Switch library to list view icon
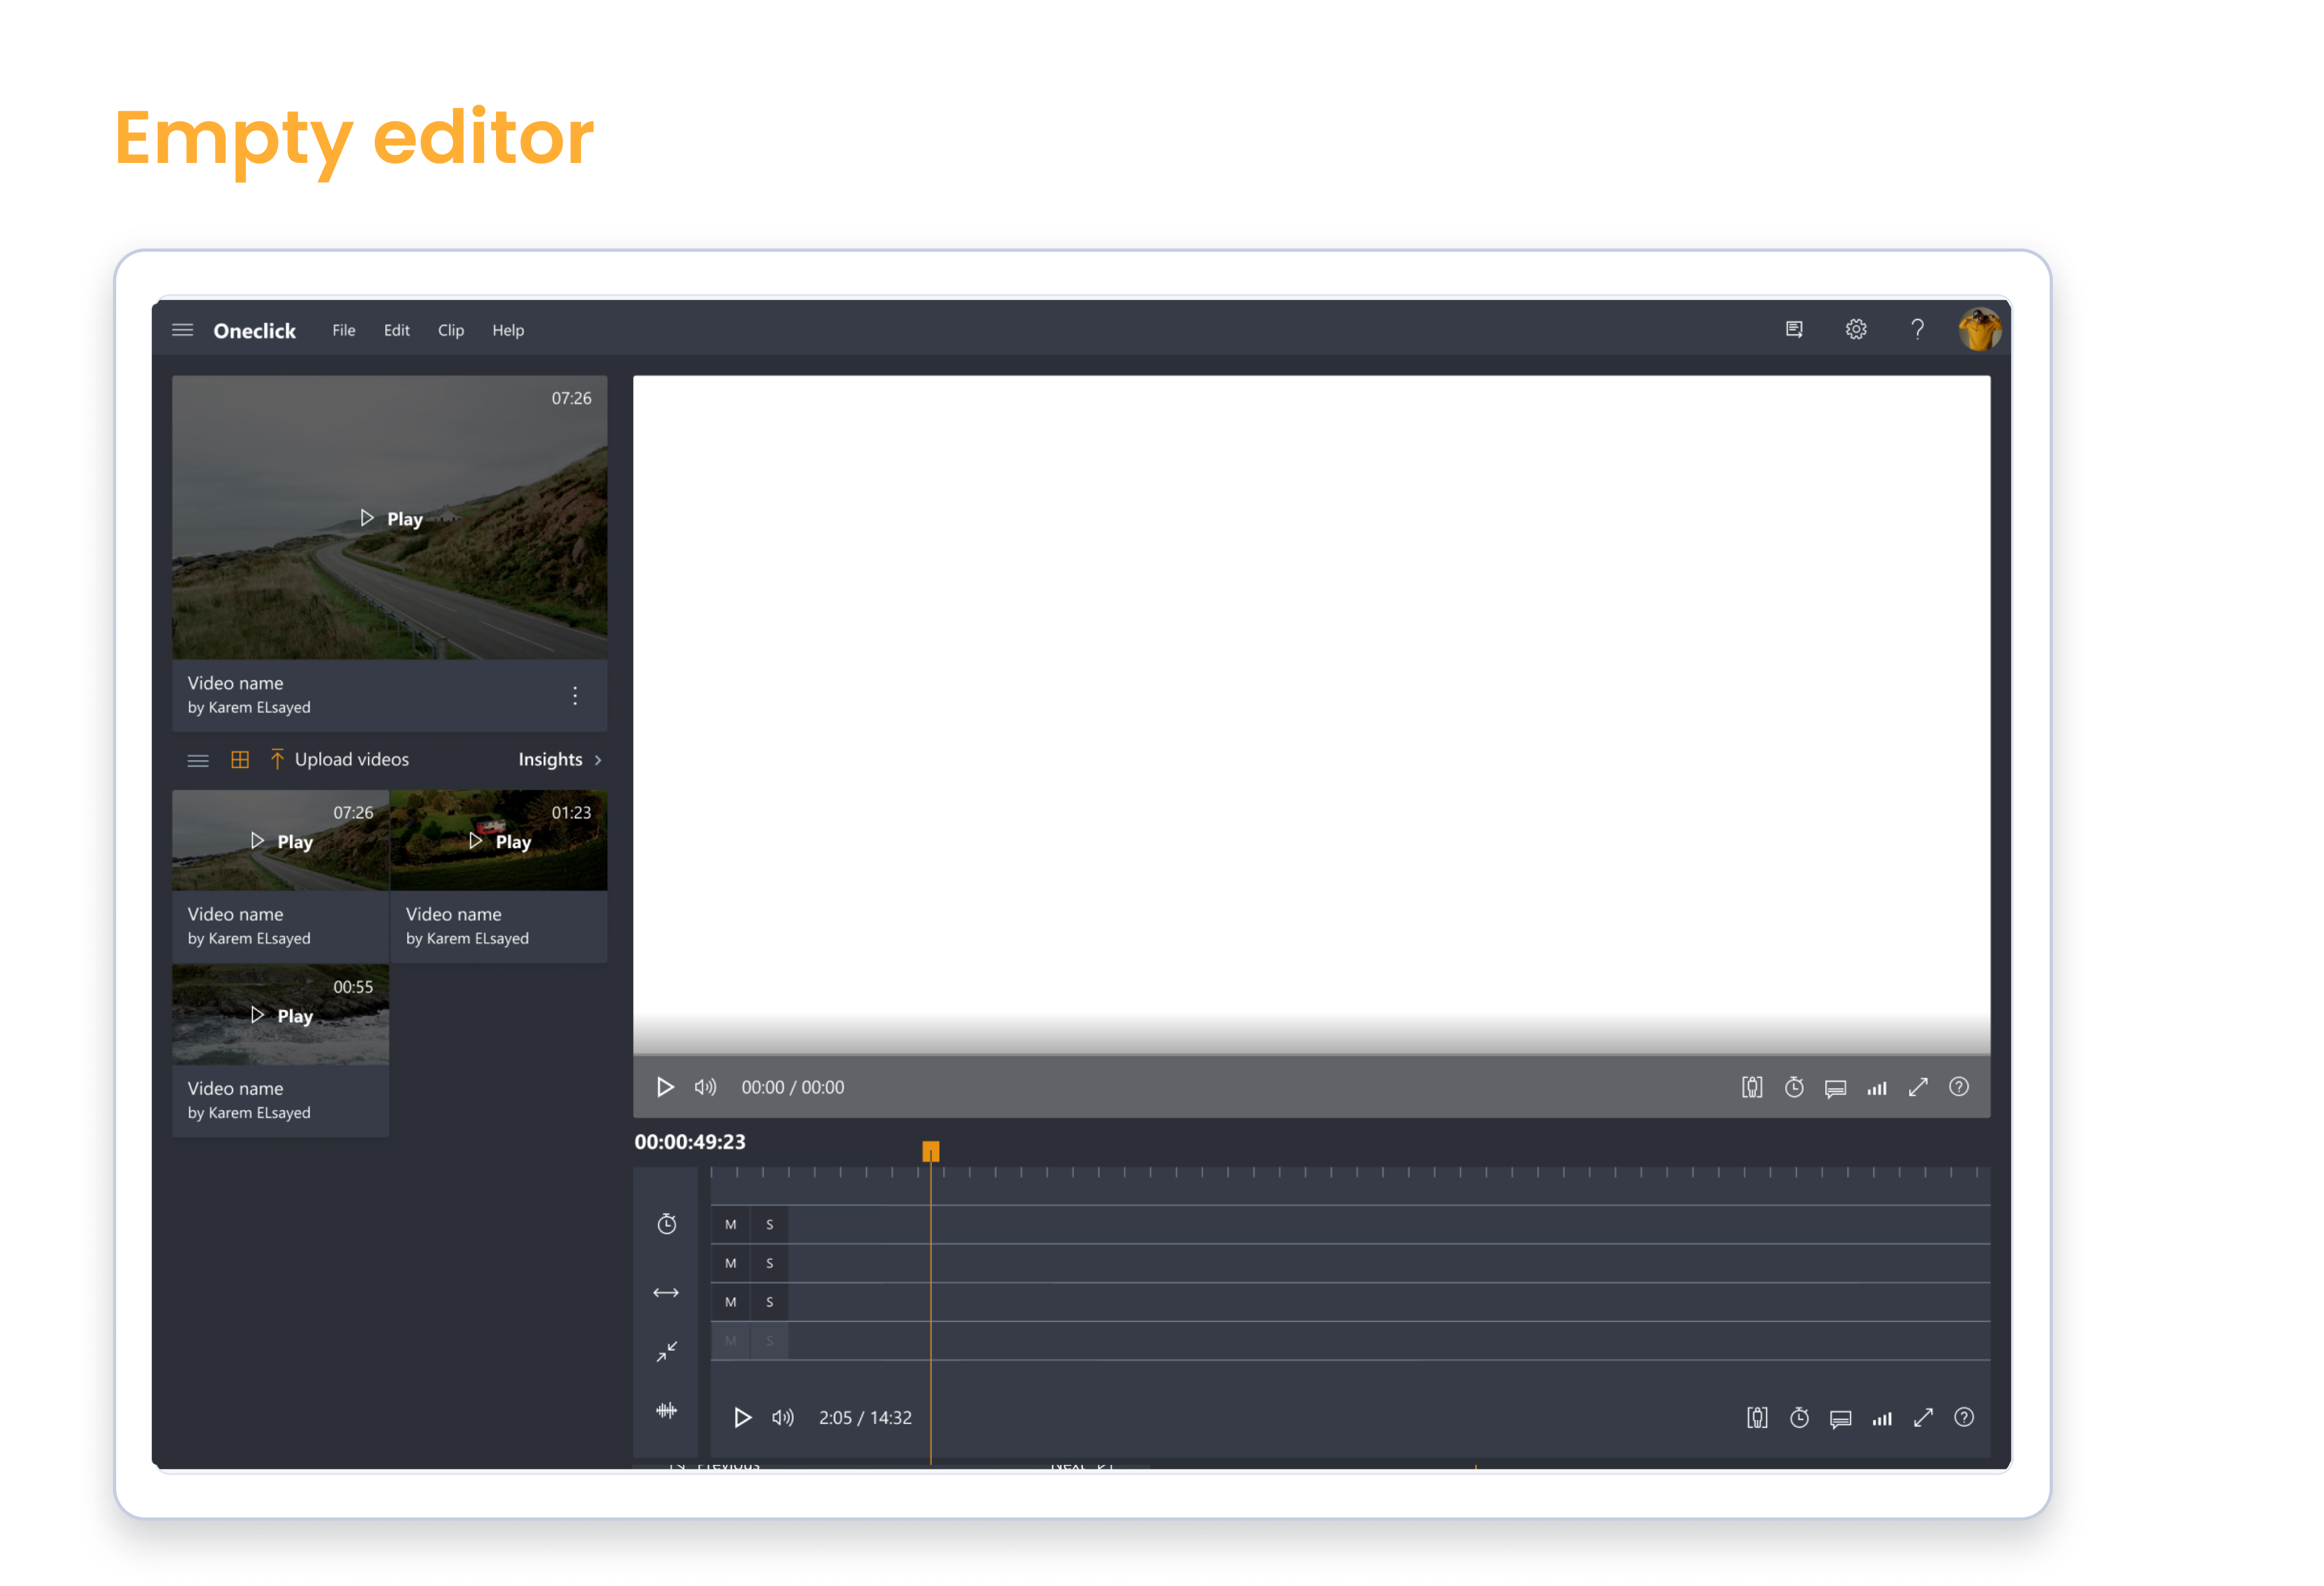 click(x=198, y=760)
